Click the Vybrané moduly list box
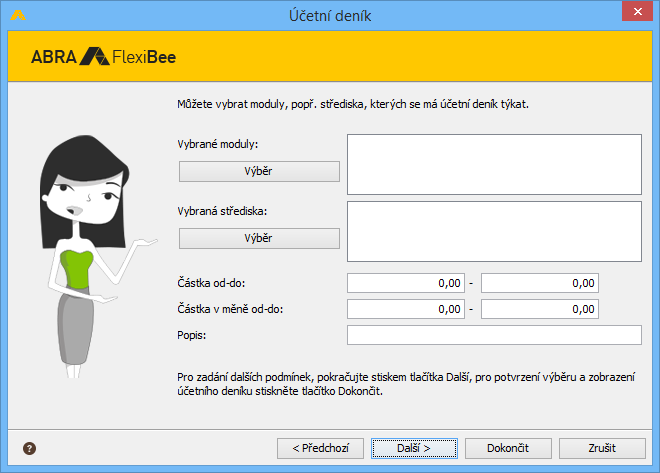Image resolution: width=660 pixels, height=473 pixels. [x=494, y=165]
